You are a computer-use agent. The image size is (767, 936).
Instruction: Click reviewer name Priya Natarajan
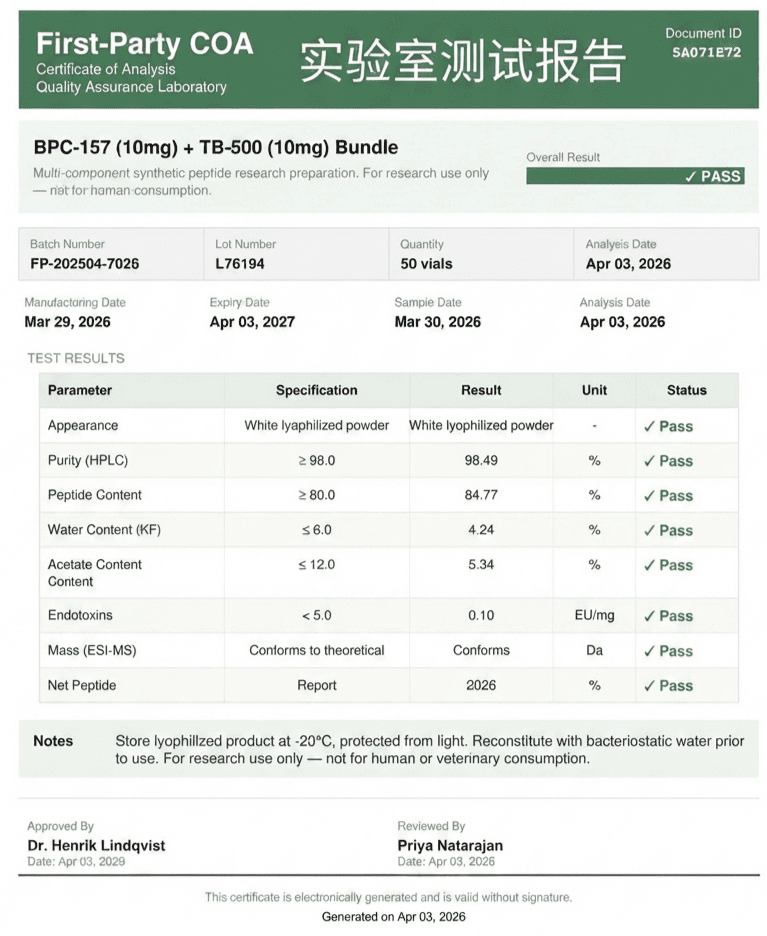point(450,845)
